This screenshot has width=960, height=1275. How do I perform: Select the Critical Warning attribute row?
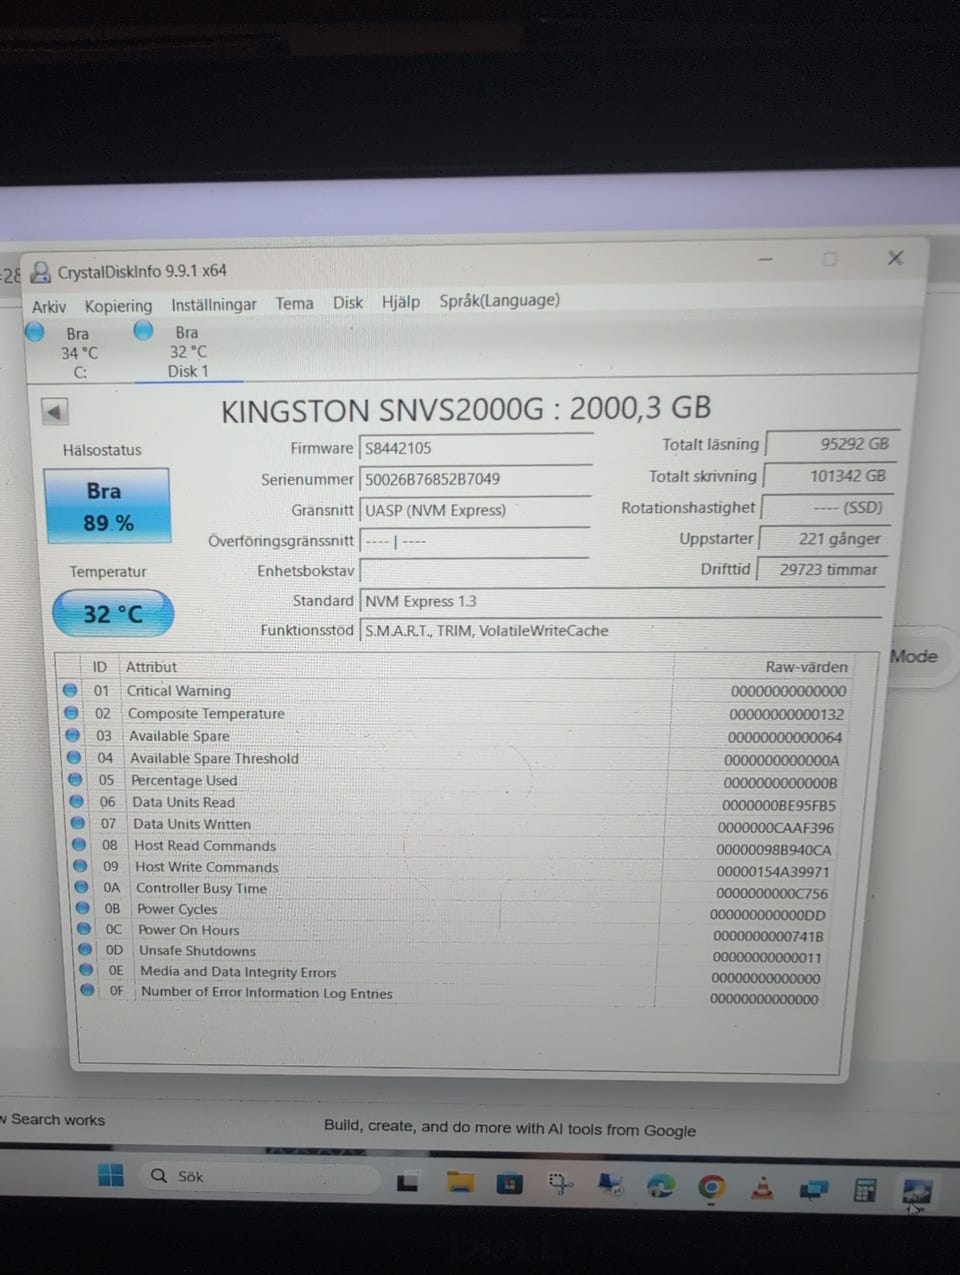455,691
